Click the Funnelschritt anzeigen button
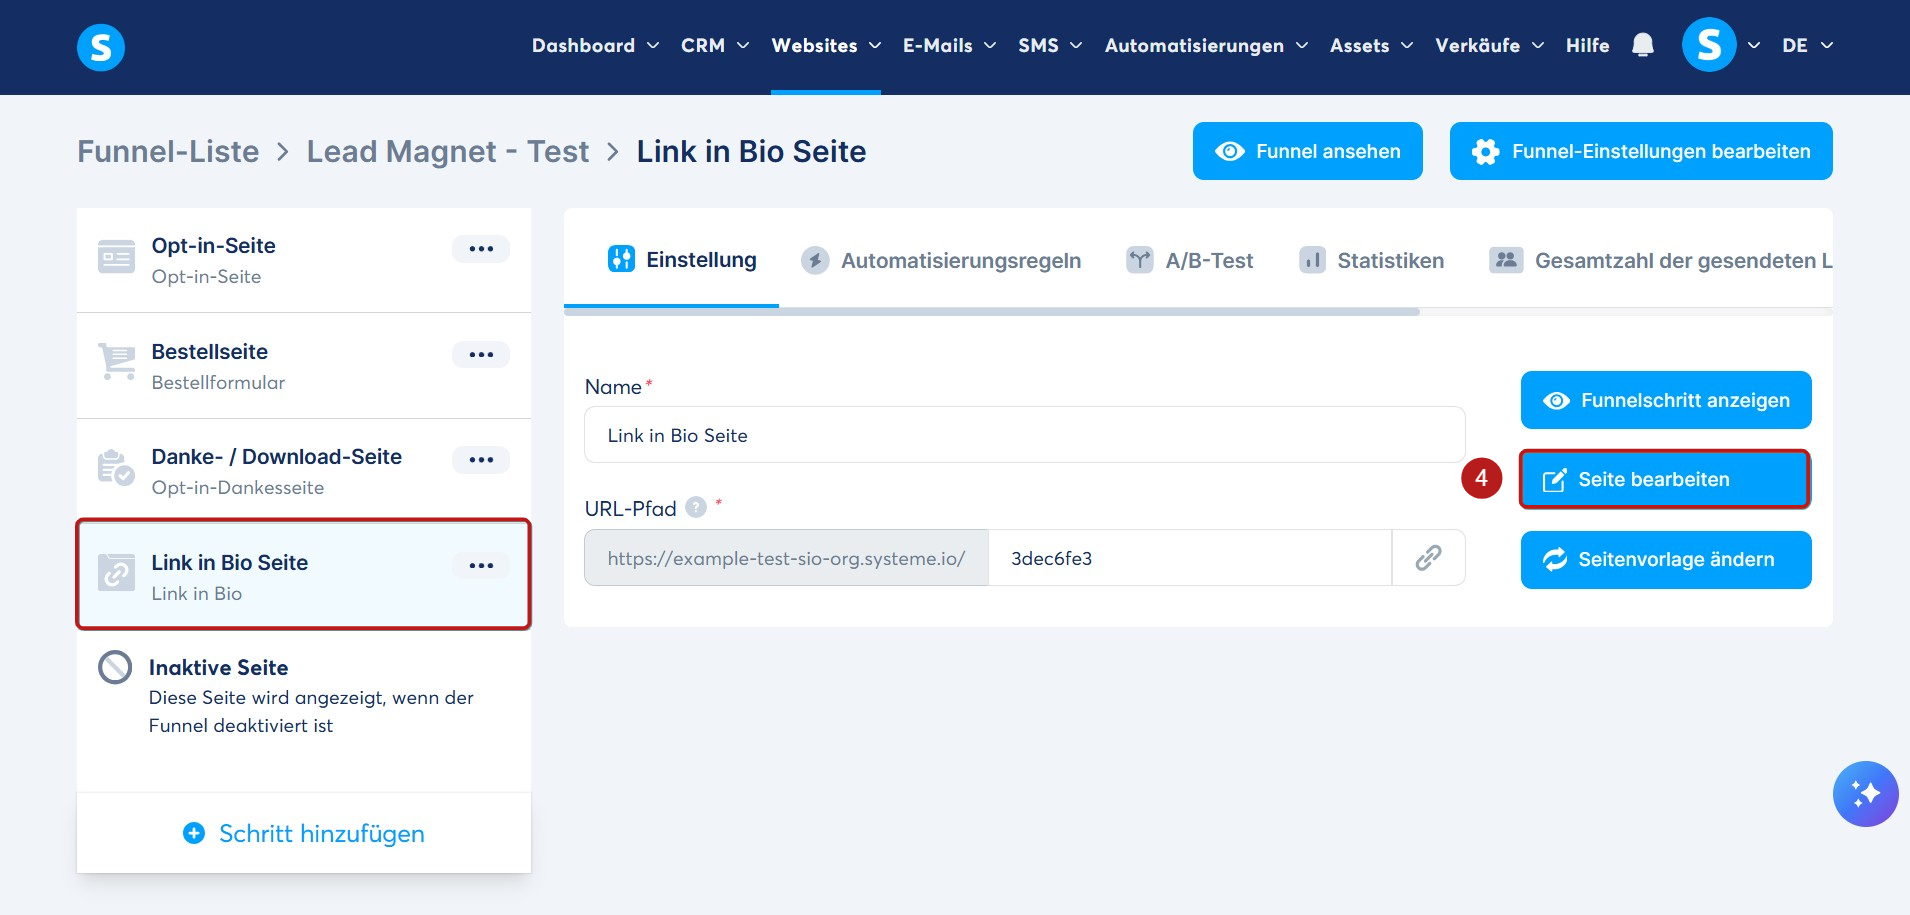 [1666, 400]
